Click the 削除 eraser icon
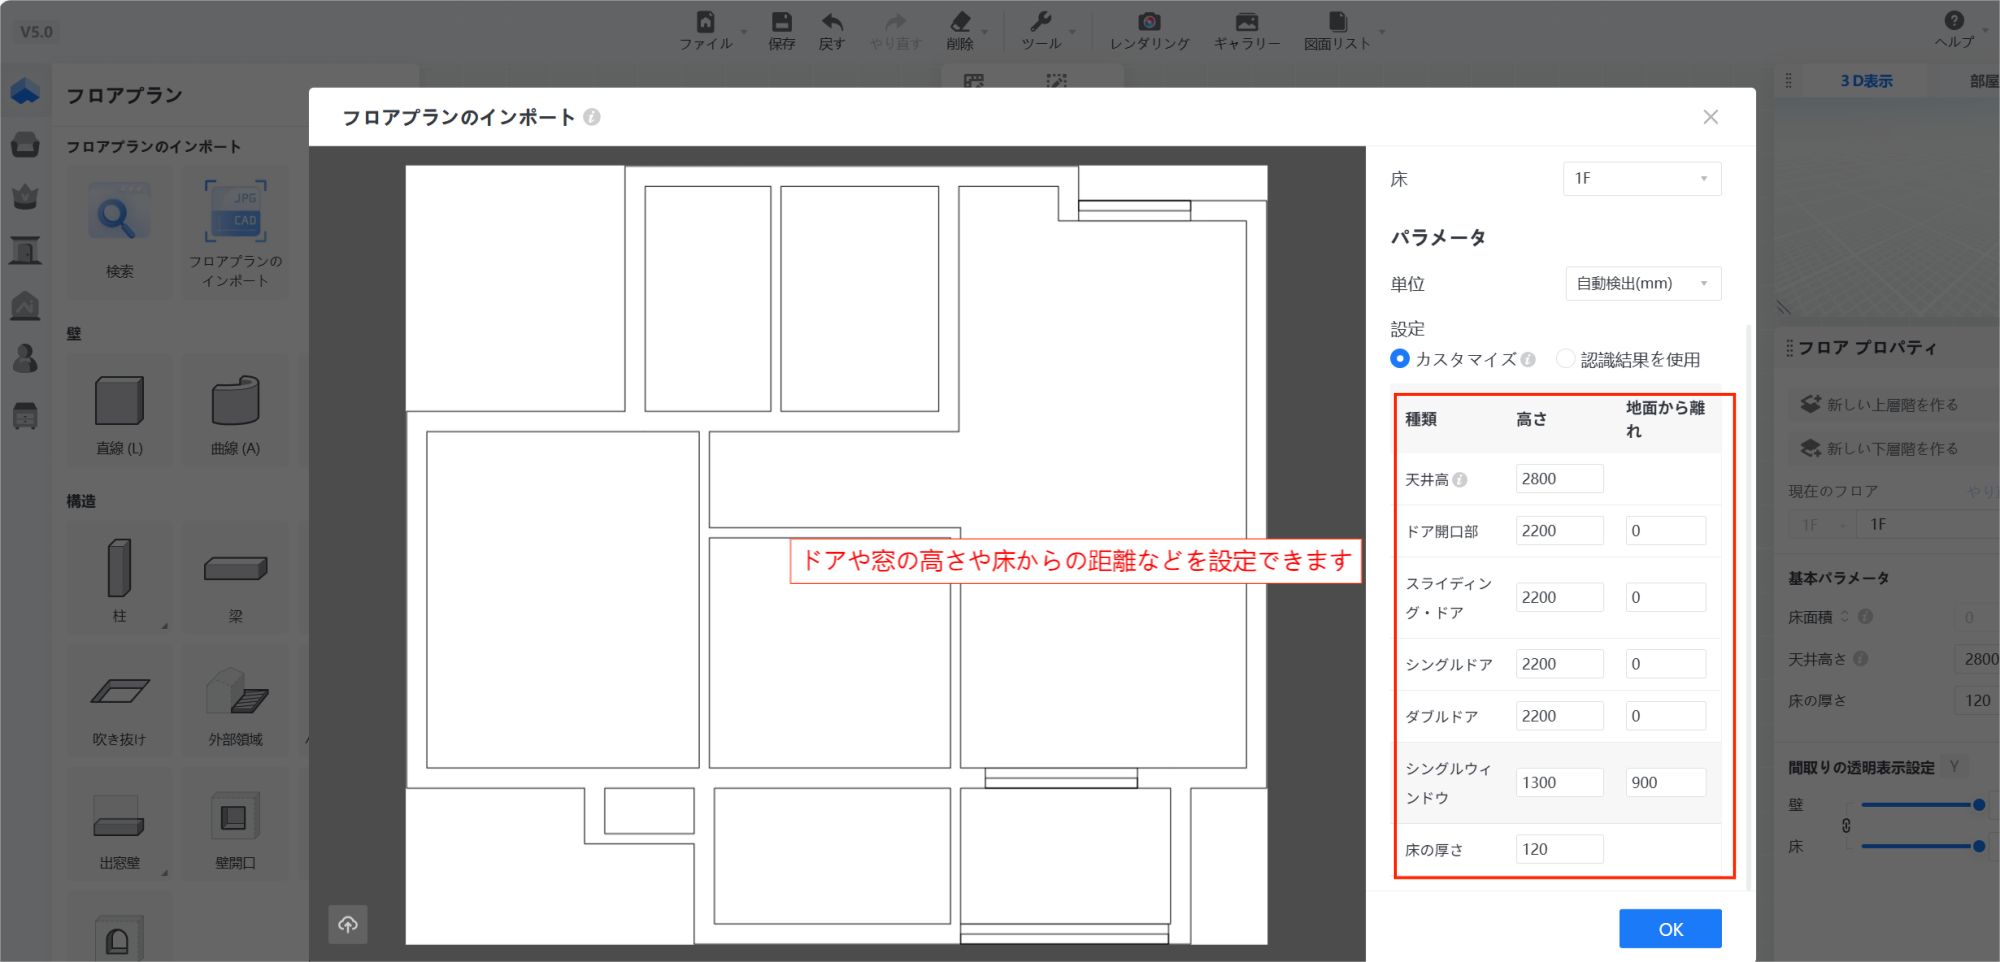The height and width of the screenshot is (962, 2000). pyautogui.click(x=960, y=22)
